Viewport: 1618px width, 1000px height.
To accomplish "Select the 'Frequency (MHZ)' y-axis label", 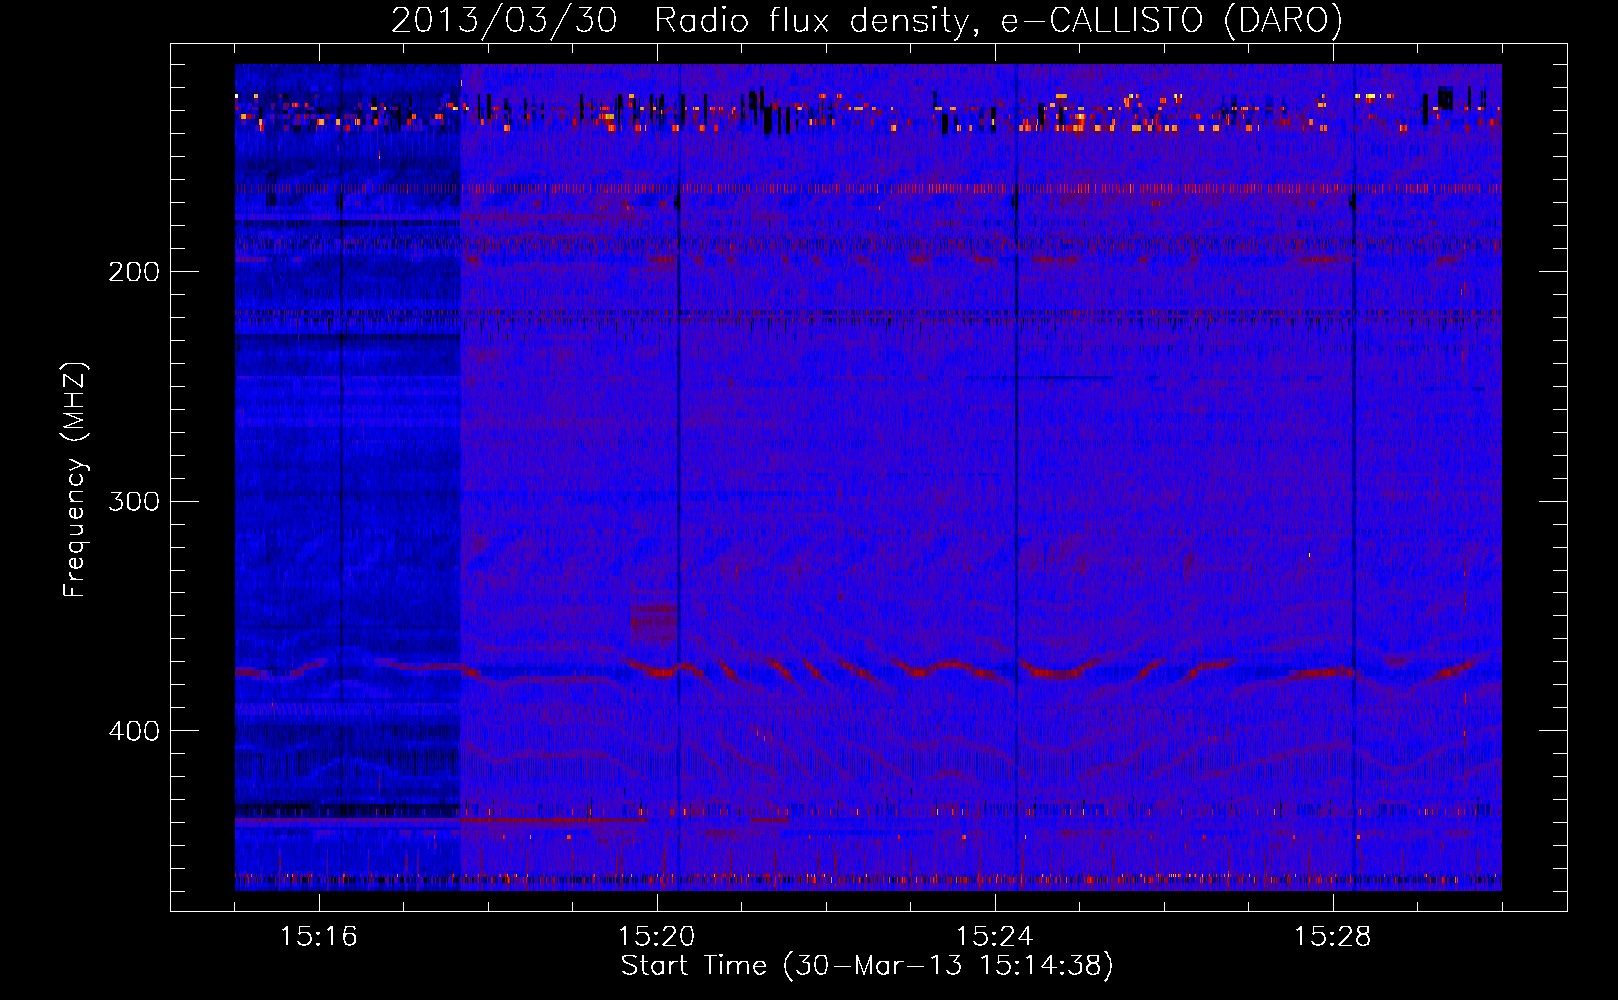I will click(x=75, y=479).
